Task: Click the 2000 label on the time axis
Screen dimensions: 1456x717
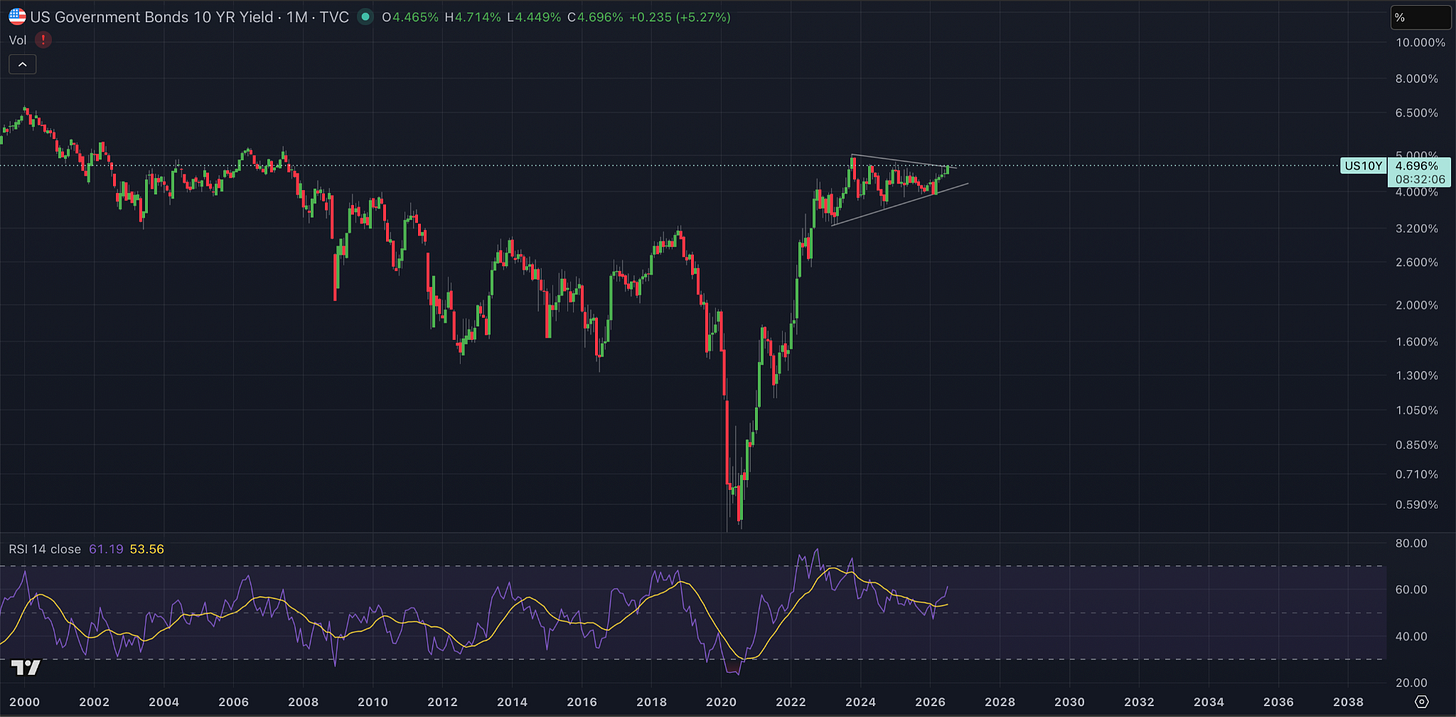Action: coord(24,703)
